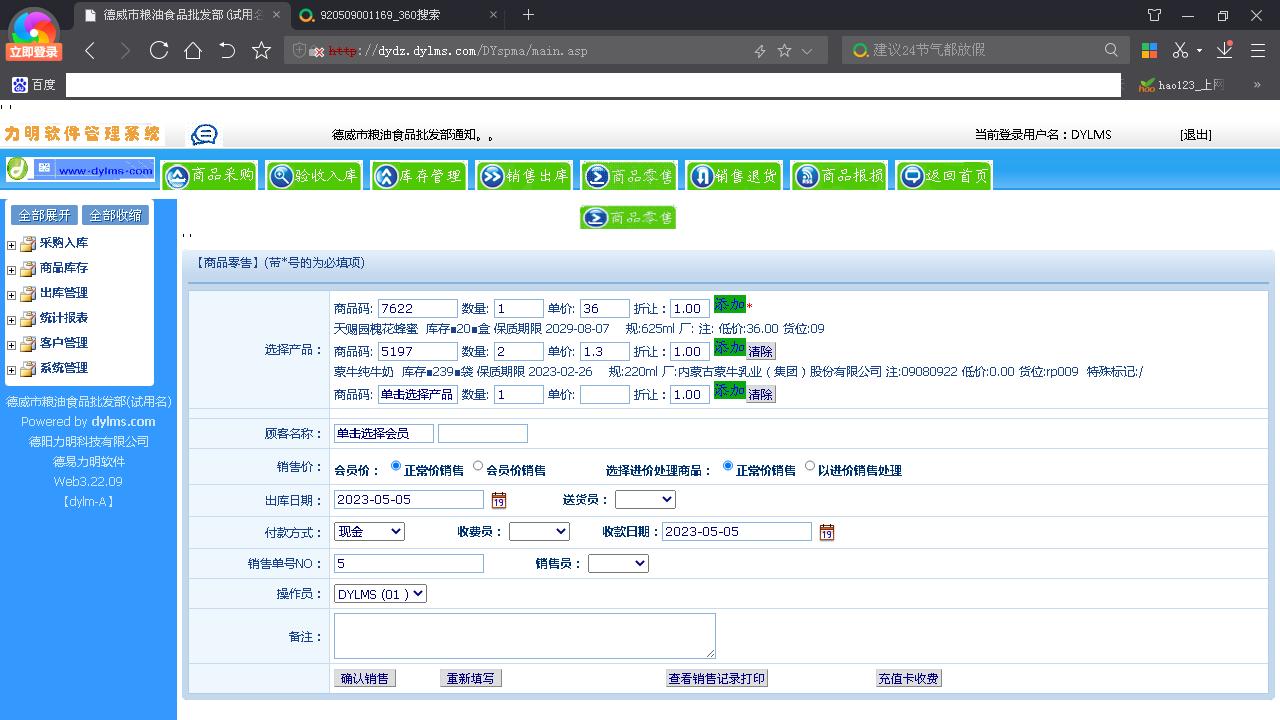Open the 销售退货 toolbar icon
1280x720 pixels.
(x=733, y=175)
